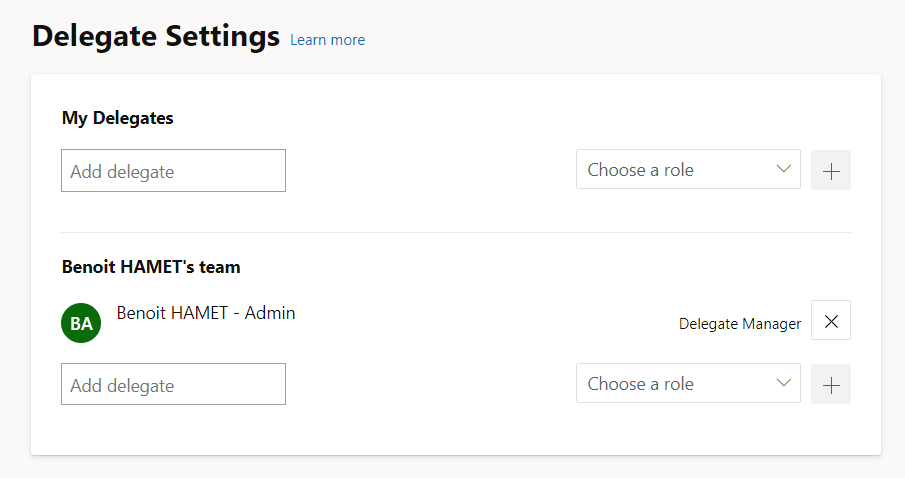Remove Benoit HAMET - Admin with the X icon

coord(830,321)
